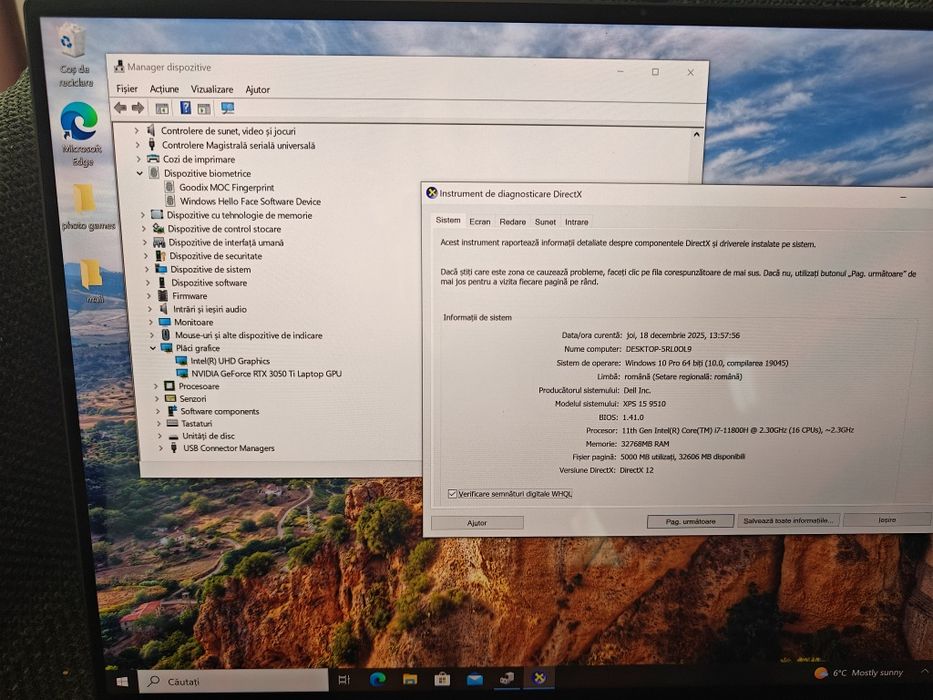The width and height of the screenshot is (933, 700).
Task: Open Microsoft Edge from the taskbar
Action: pos(377,679)
